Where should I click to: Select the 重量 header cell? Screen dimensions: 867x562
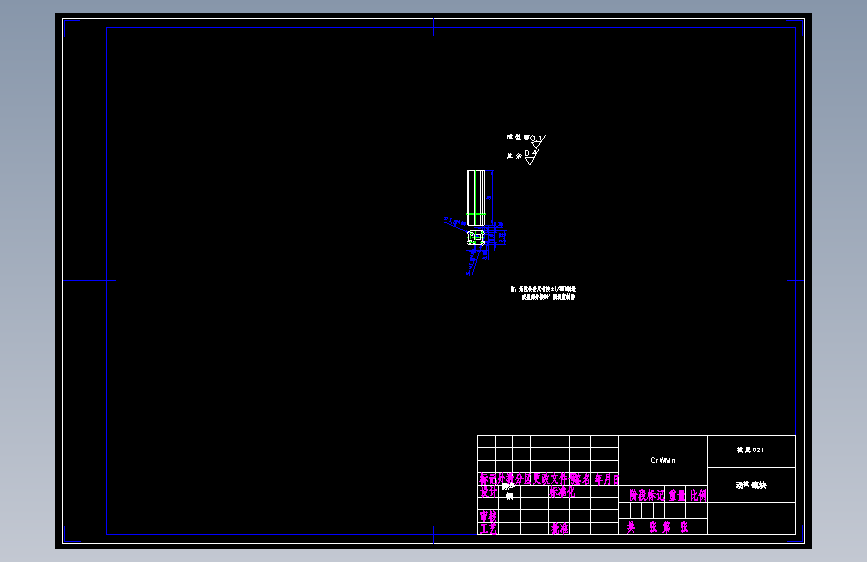[677, 495]
